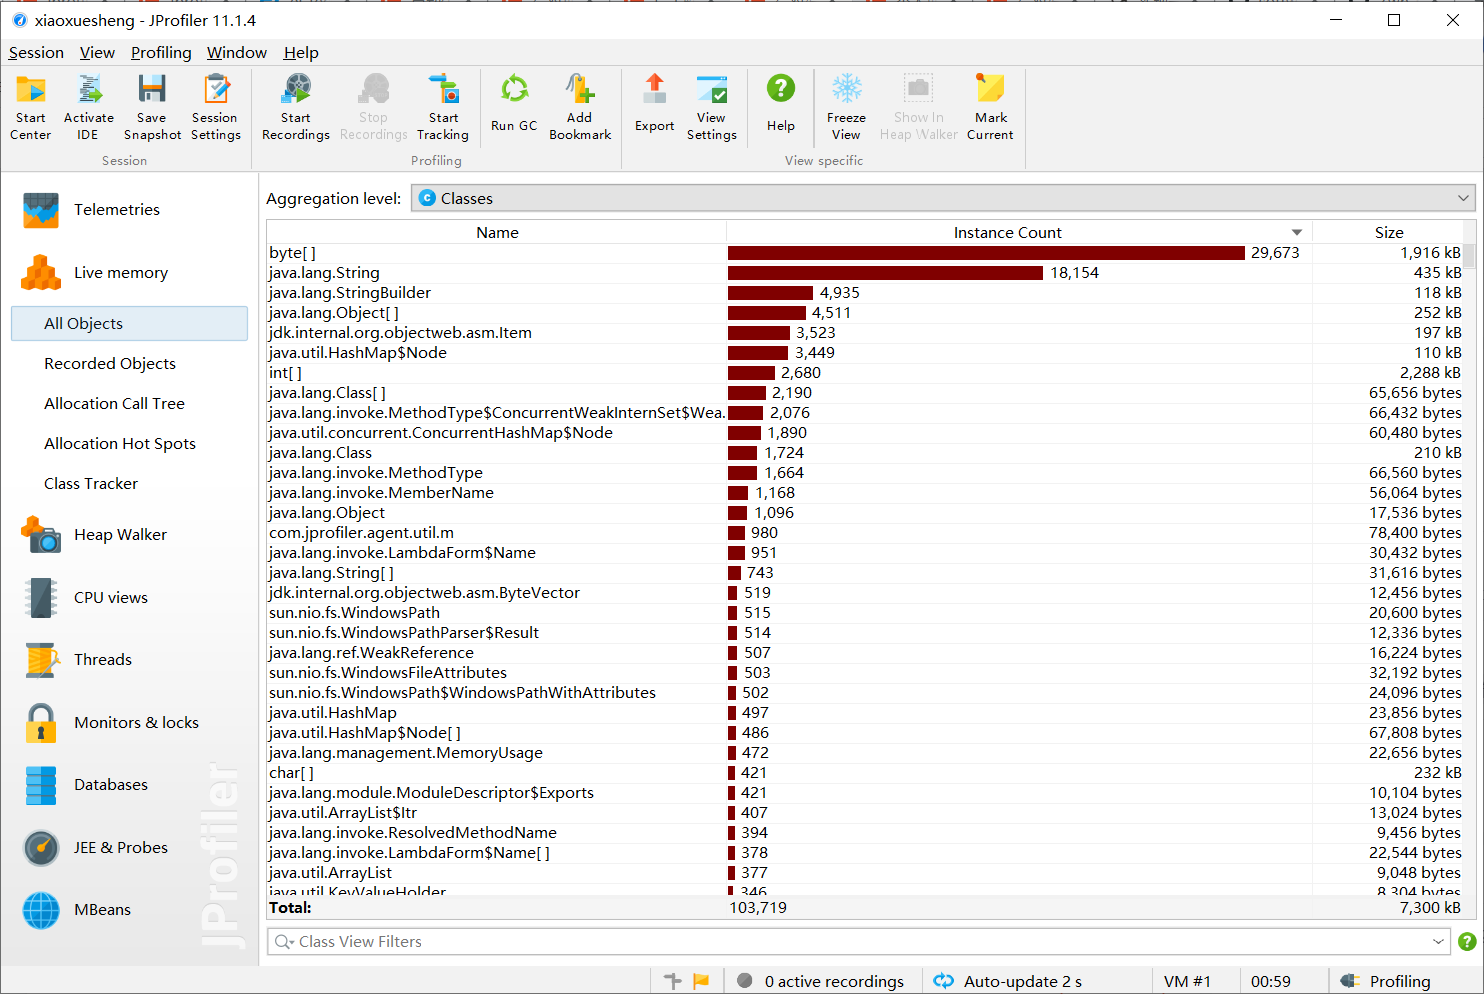Viewport: 1484px width, 994px height.
Task: Sort the table by Size column
Action: tap(1388, 232)
